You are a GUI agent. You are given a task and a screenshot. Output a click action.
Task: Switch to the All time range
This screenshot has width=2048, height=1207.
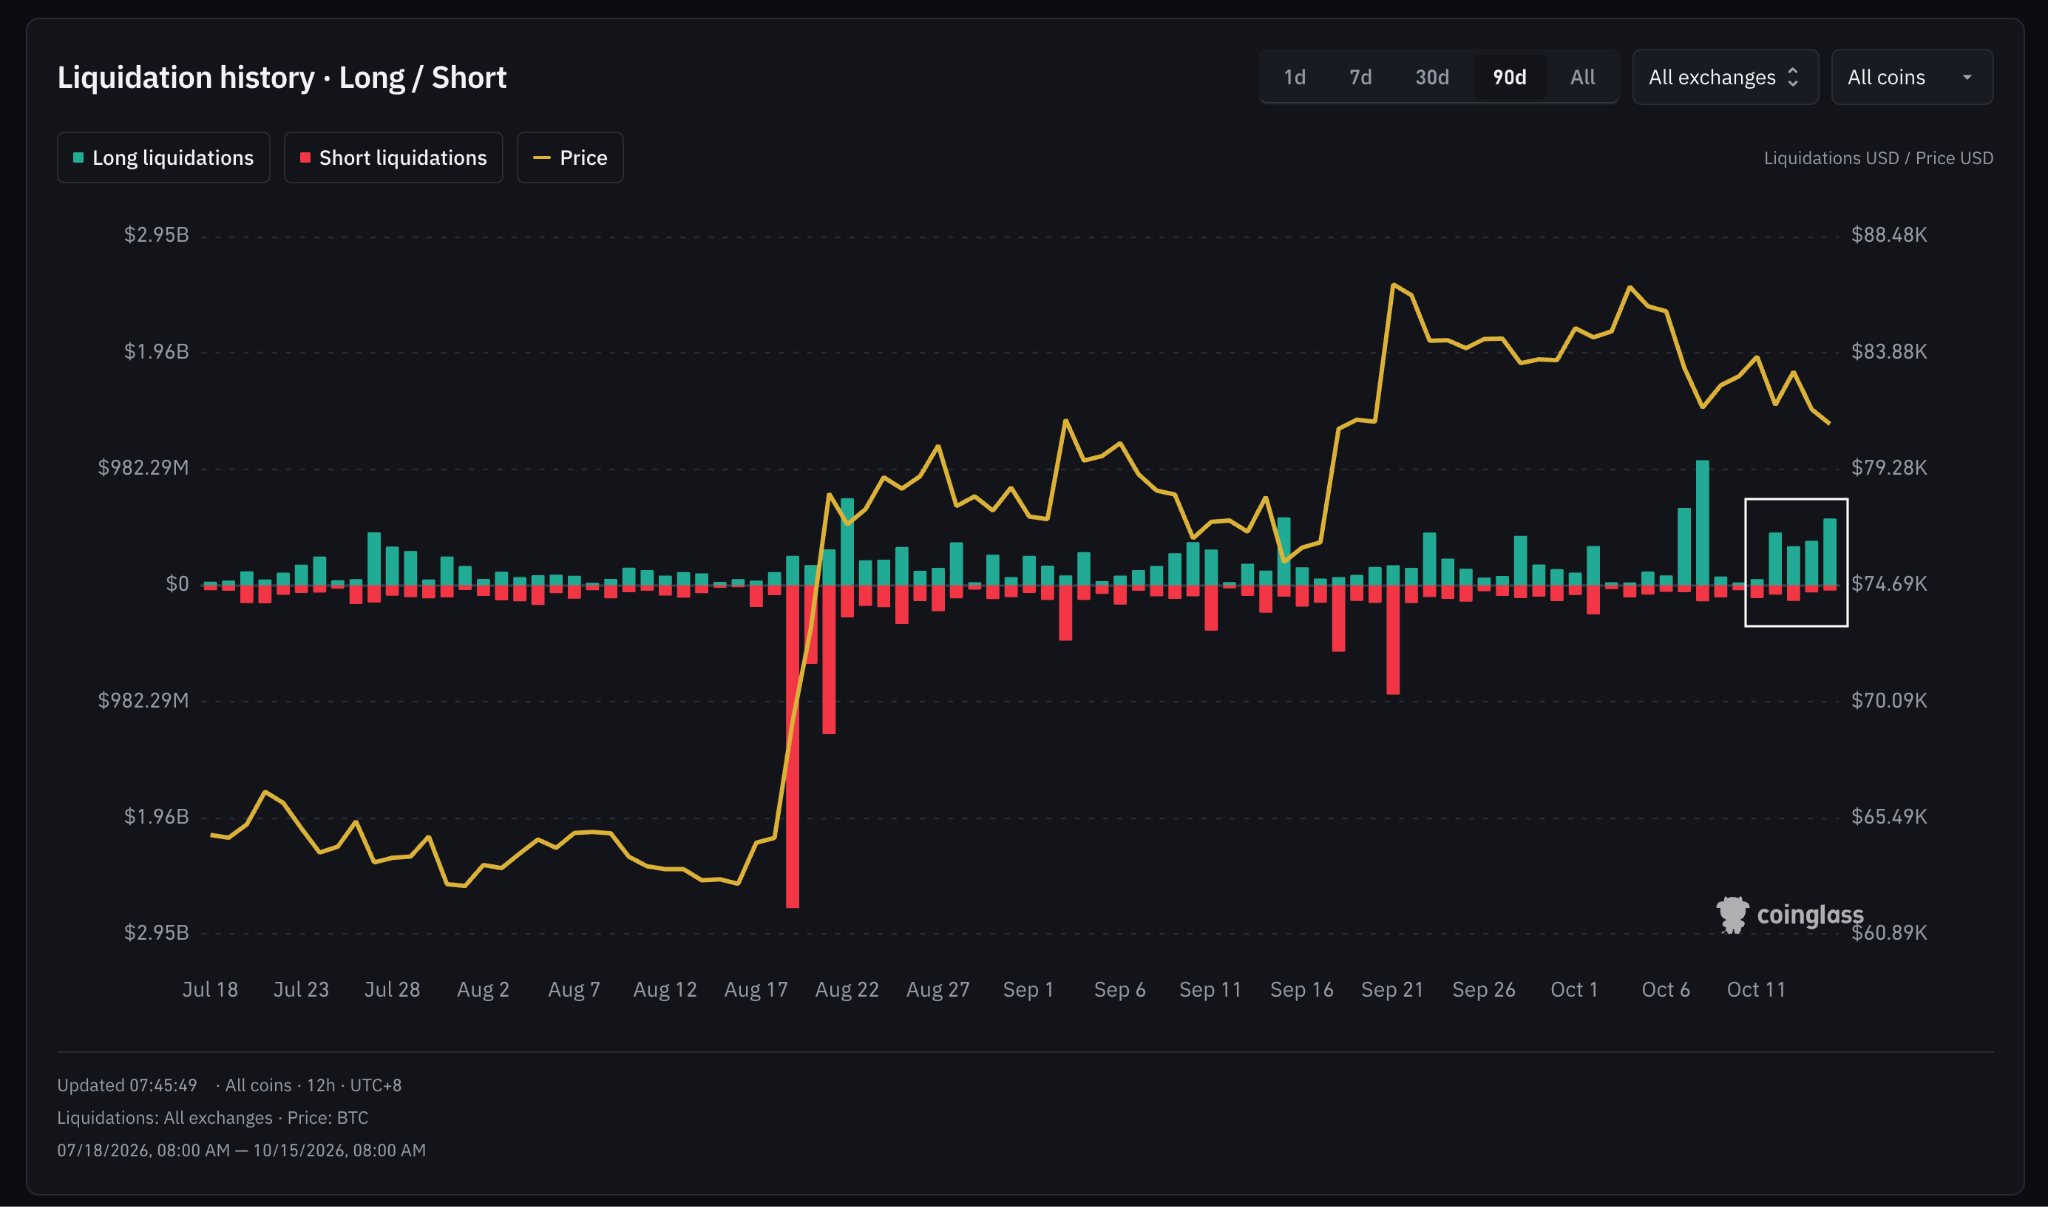pos(1582,77)
